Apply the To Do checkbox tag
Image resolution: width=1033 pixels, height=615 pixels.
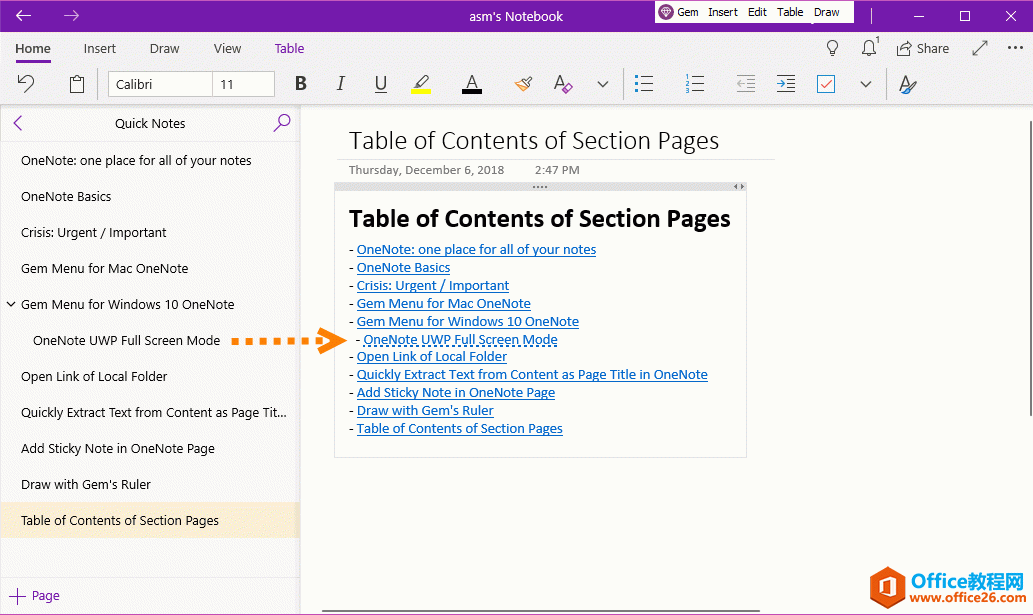point(825,84)
